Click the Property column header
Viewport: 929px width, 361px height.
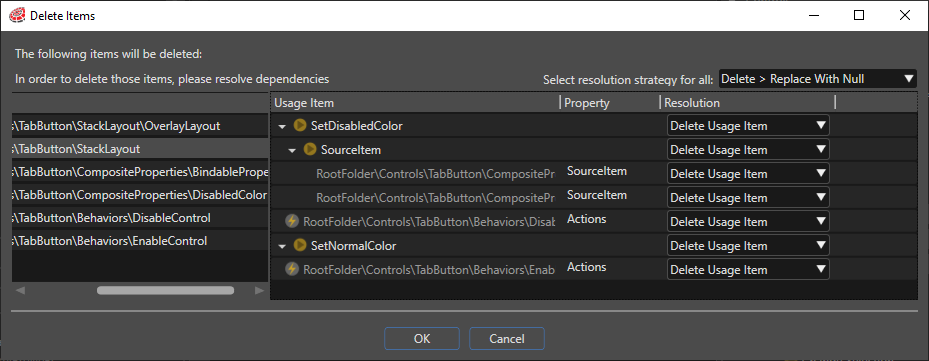[x=610, y=103]
